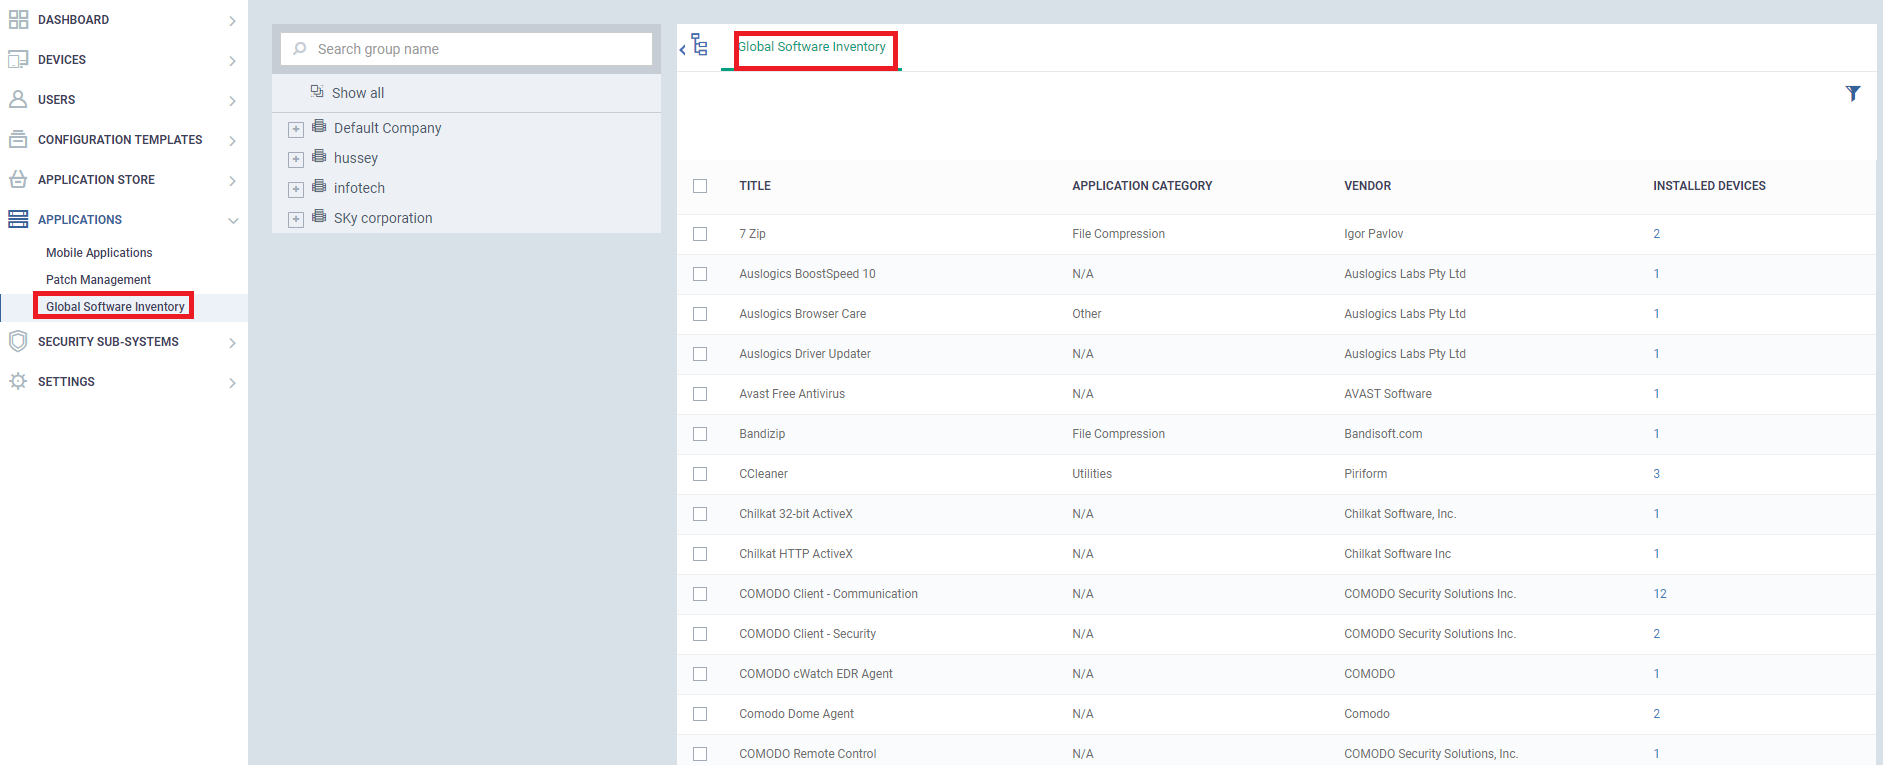Expand the Devices menu chevron

coord(232,61)
